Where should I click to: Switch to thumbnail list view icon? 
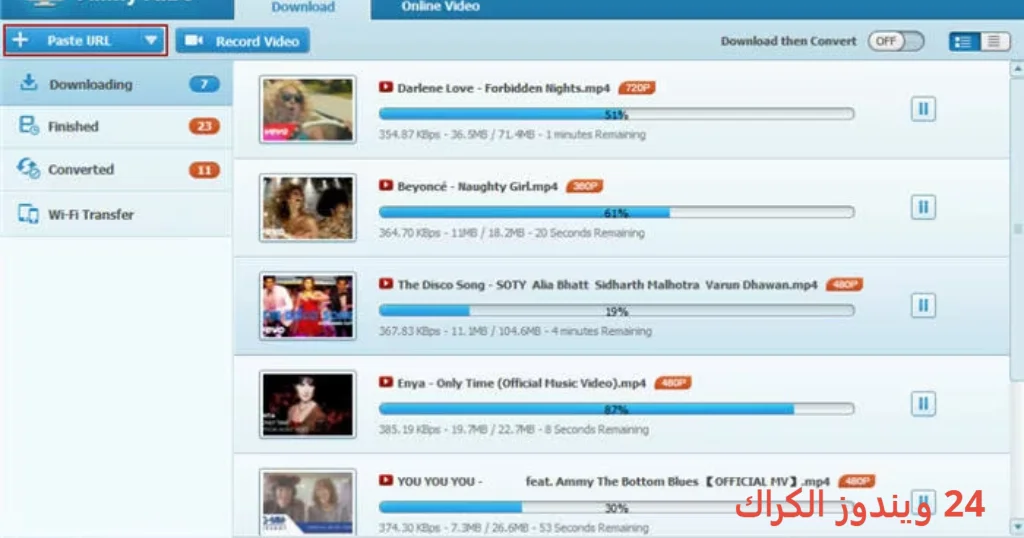963,42
